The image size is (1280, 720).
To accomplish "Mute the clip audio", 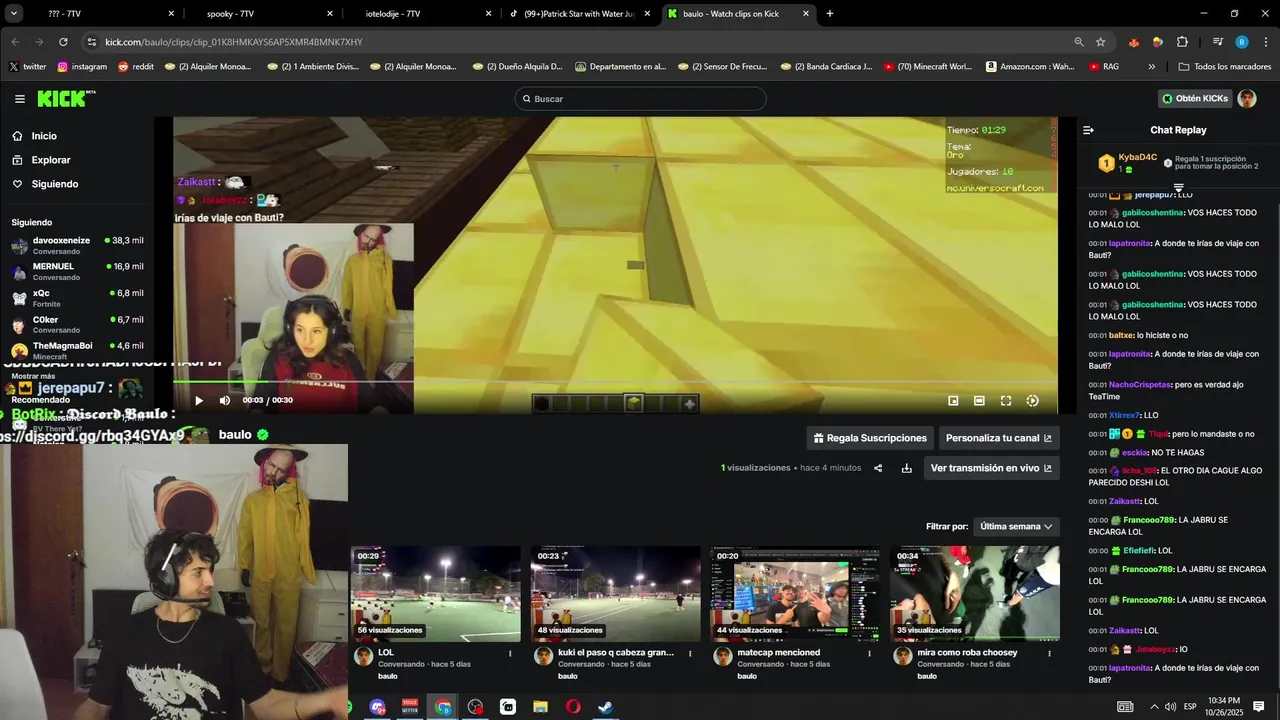I will click(x=225, y=400).
